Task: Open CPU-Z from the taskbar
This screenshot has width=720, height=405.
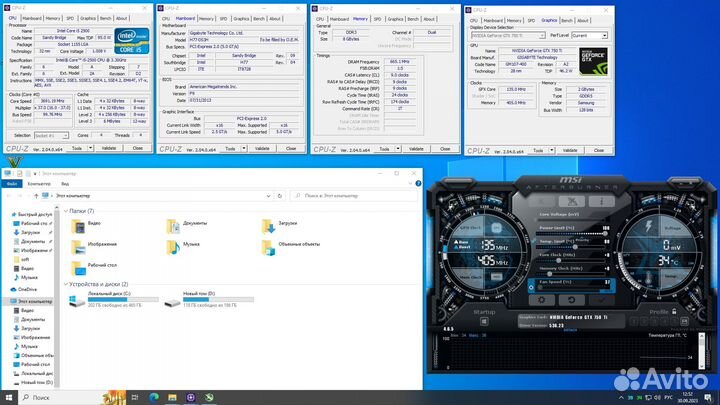Action: (191, 397)
